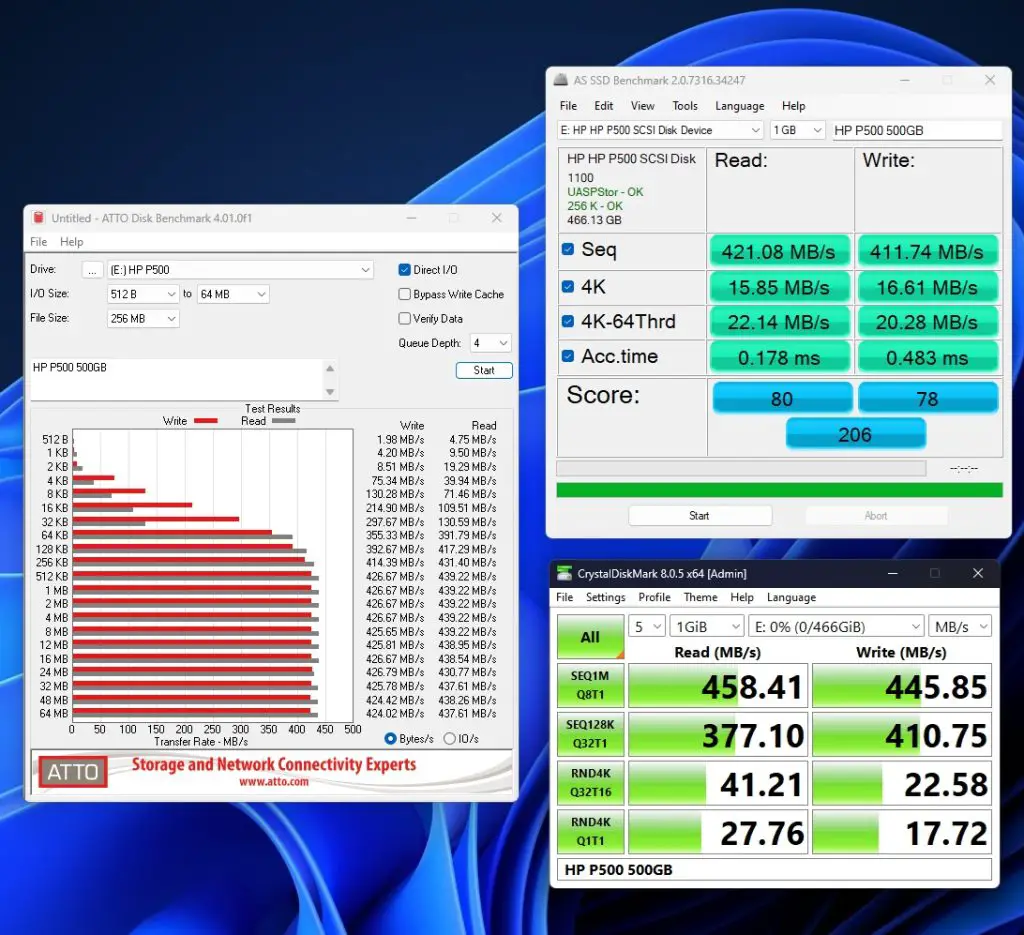Uncheck the Acc.time test checkbox
Image resolution: width=1024 pixels, height=935 pixels.
point(568,356)
